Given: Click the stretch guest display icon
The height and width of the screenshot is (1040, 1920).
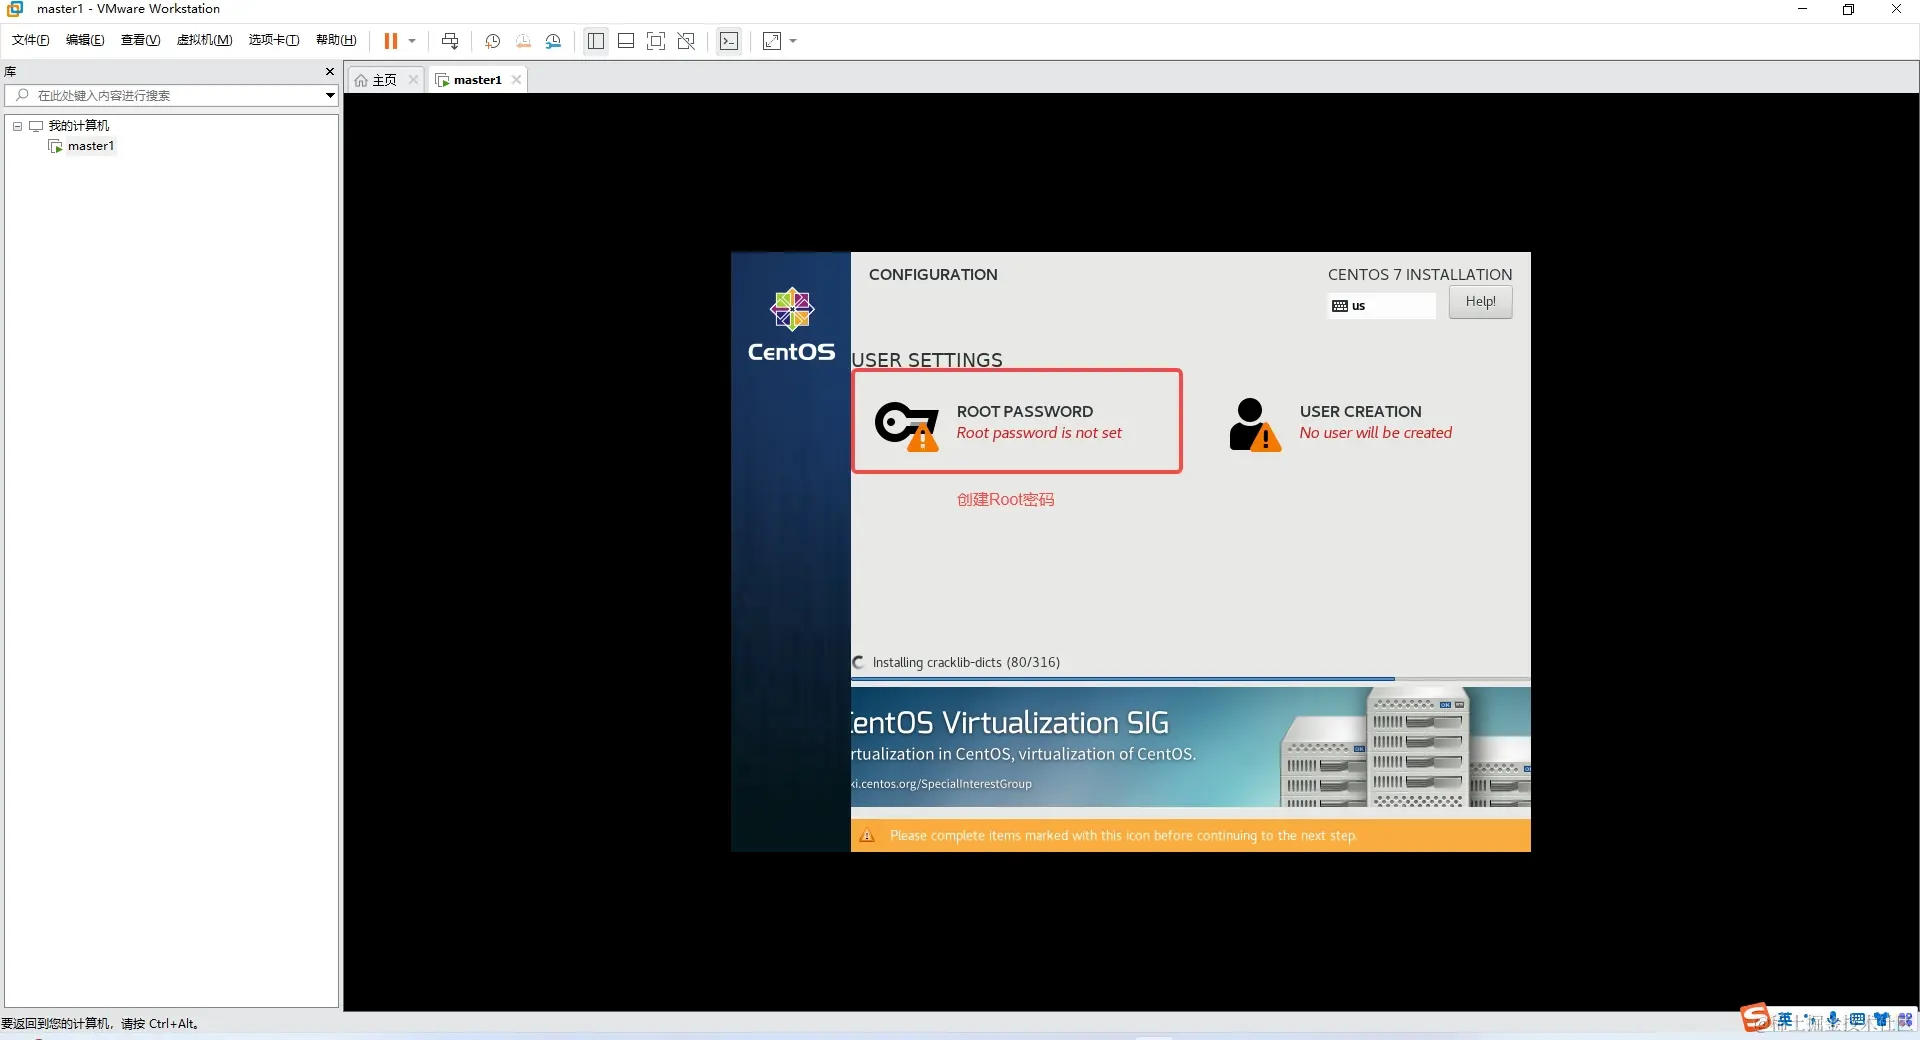Looking at the screenshot, I should coord(772,41).
